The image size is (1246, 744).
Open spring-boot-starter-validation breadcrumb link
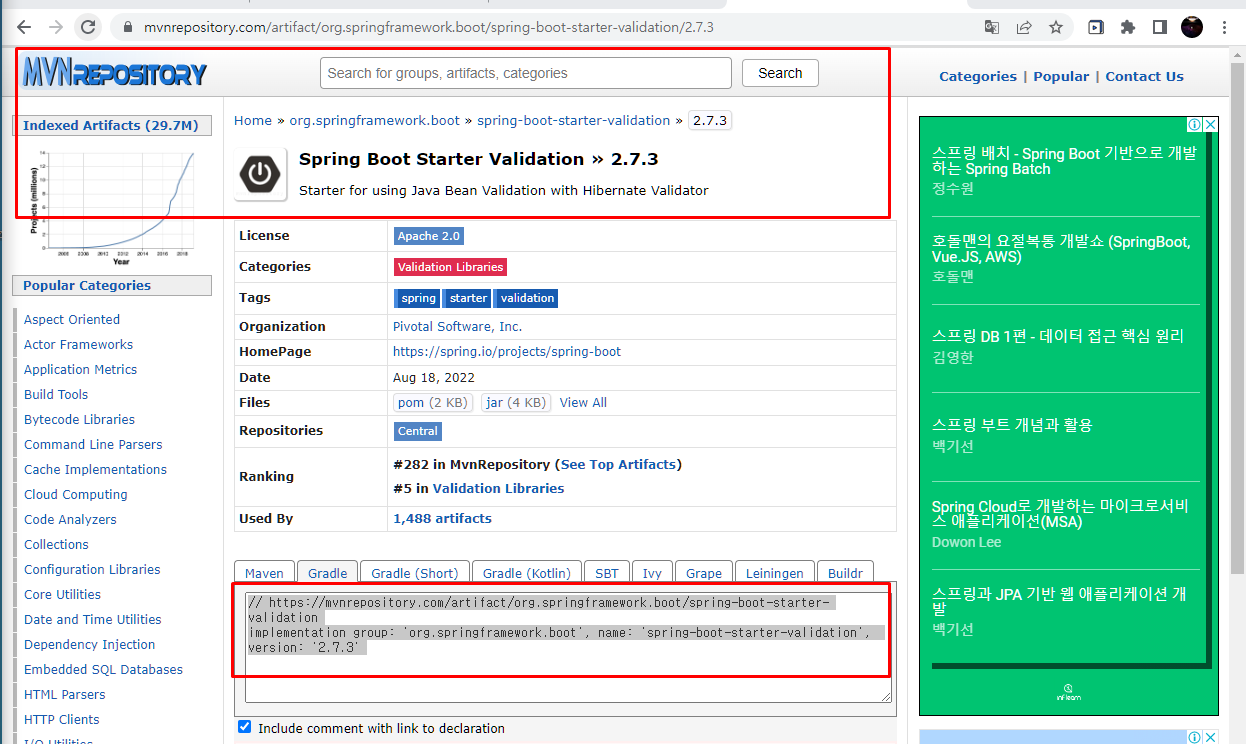point(573,120)
